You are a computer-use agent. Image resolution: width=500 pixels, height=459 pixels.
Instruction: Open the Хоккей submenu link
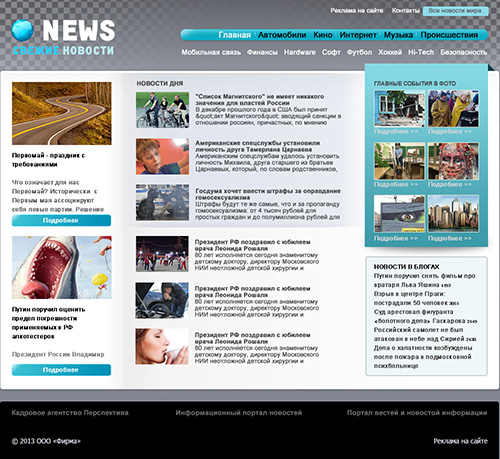pos(390,52)
